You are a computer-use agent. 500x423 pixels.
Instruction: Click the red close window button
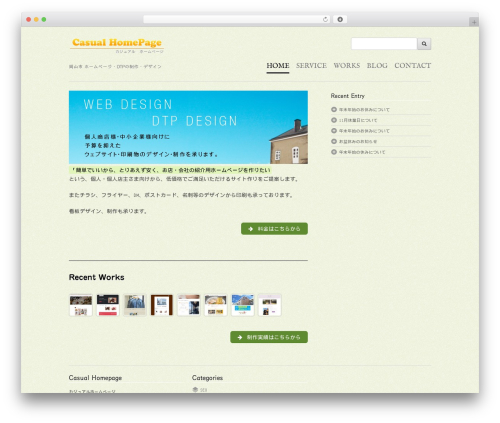pos(29,20)
